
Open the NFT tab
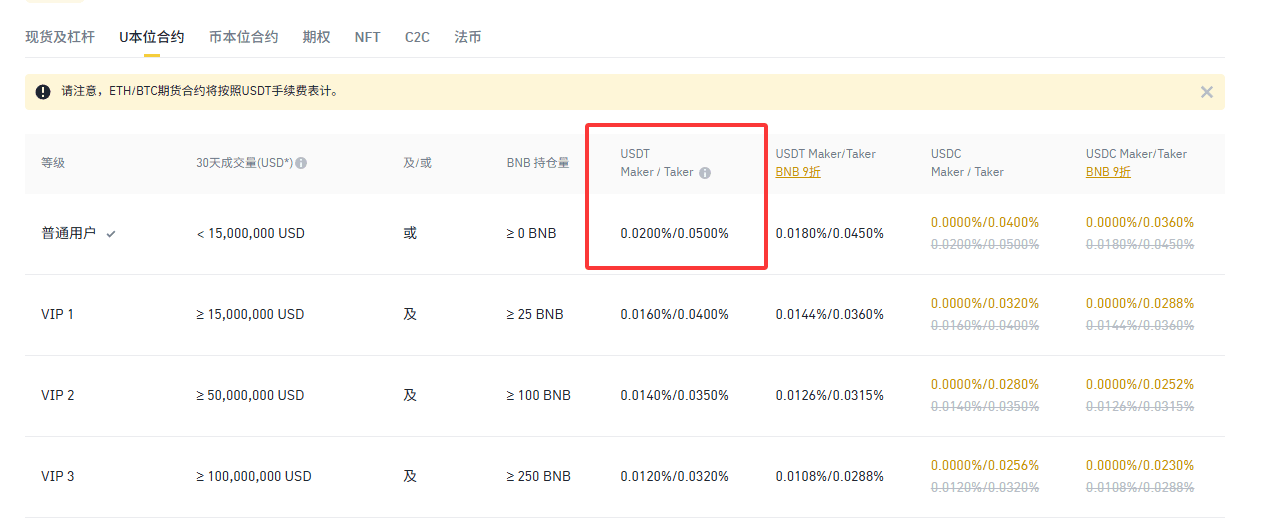click(367, 37)
